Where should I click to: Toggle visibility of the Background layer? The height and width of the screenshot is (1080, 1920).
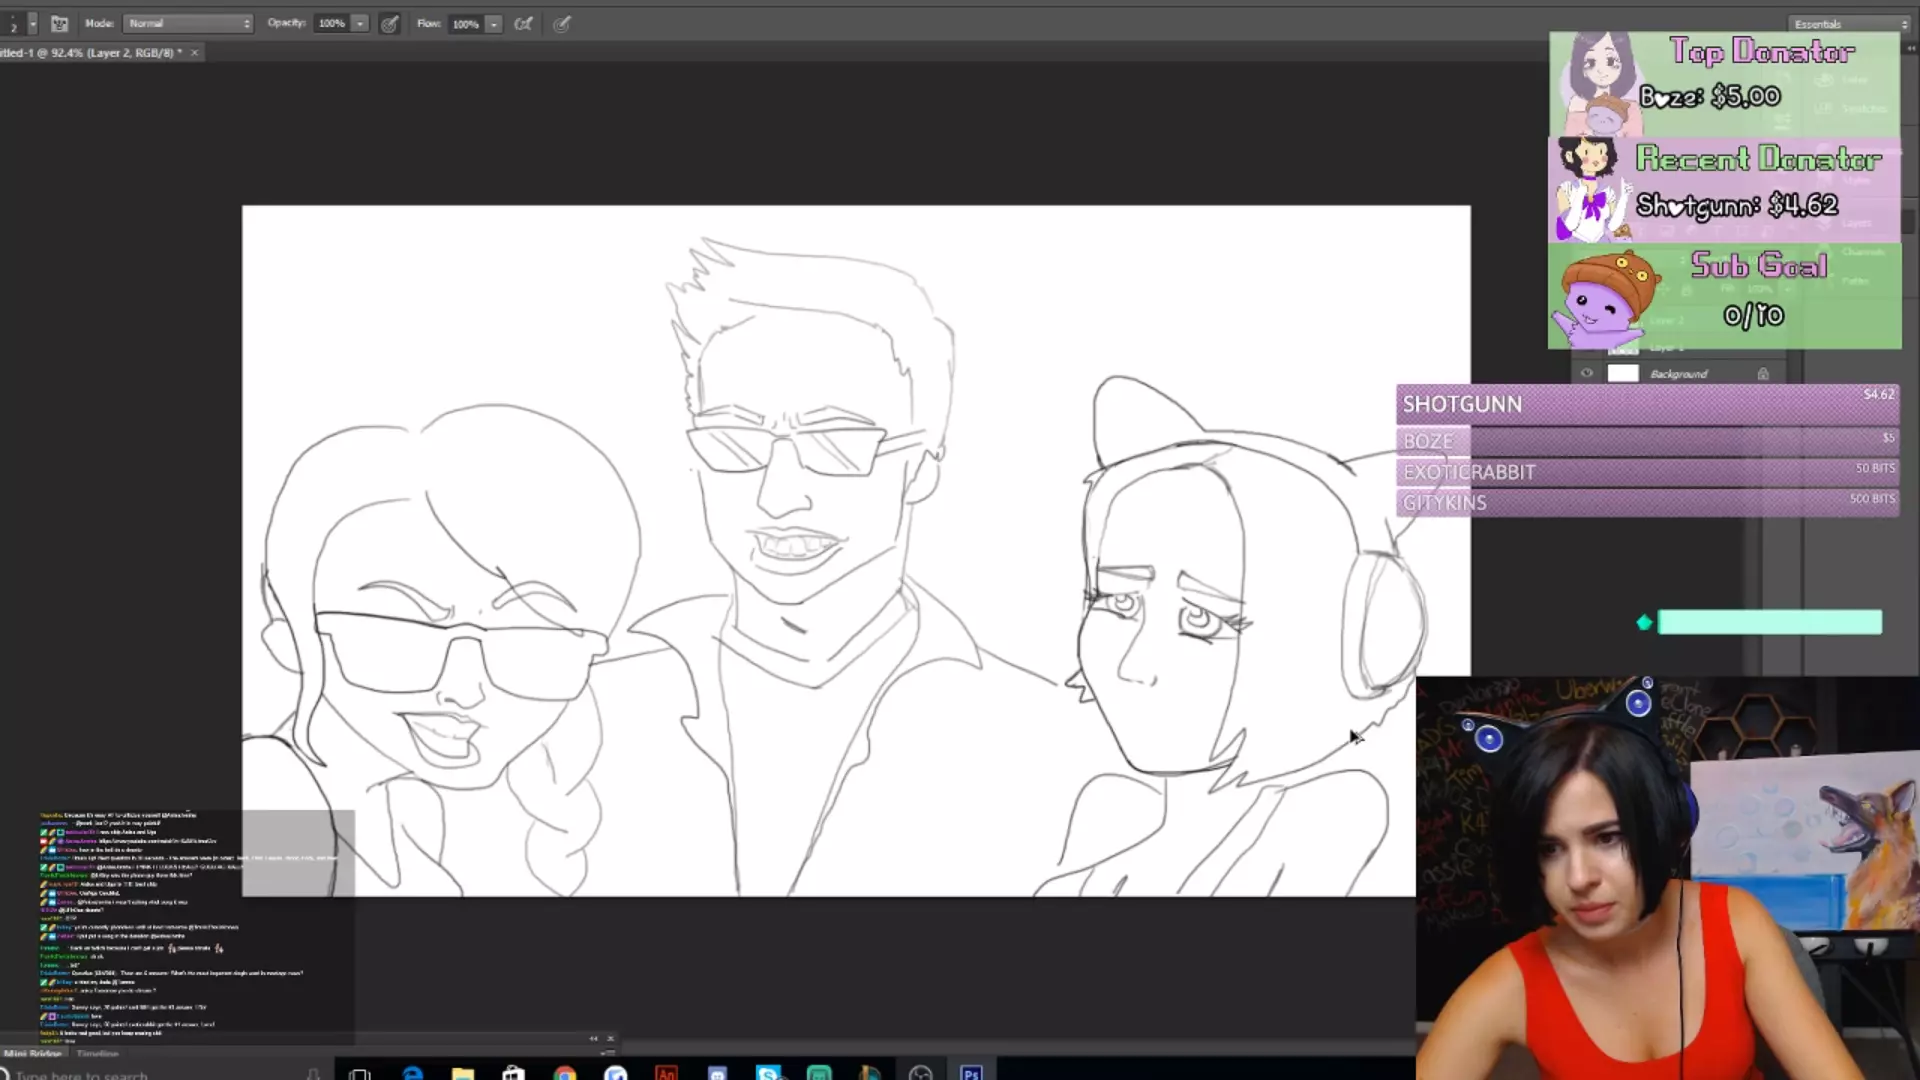pos(1586,374)
